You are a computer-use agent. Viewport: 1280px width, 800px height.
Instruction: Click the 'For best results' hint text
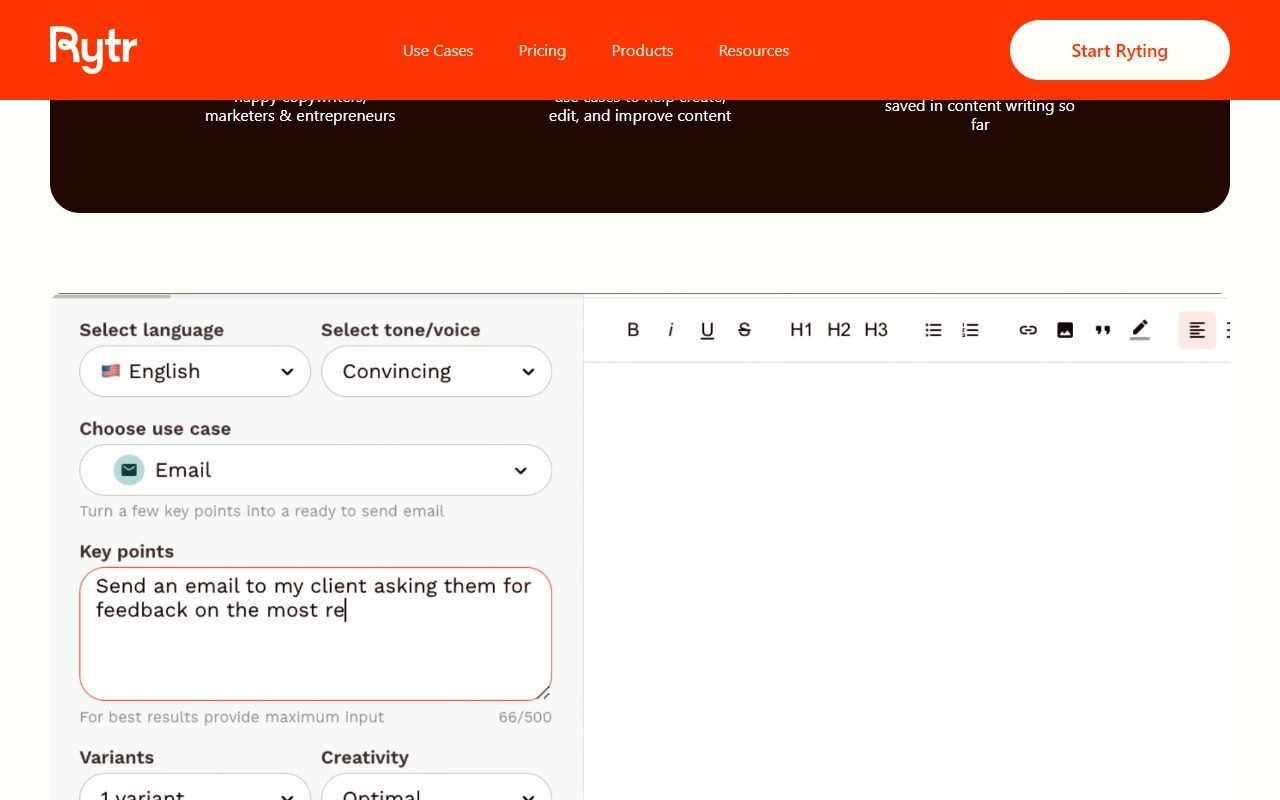[x=232, y=717]
